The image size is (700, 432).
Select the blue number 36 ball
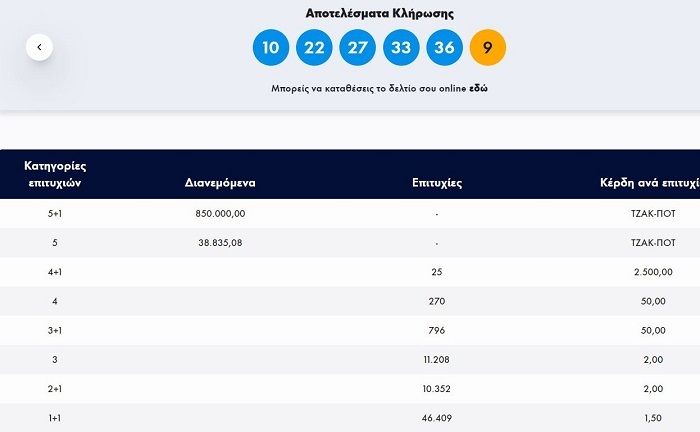(444, 47)
